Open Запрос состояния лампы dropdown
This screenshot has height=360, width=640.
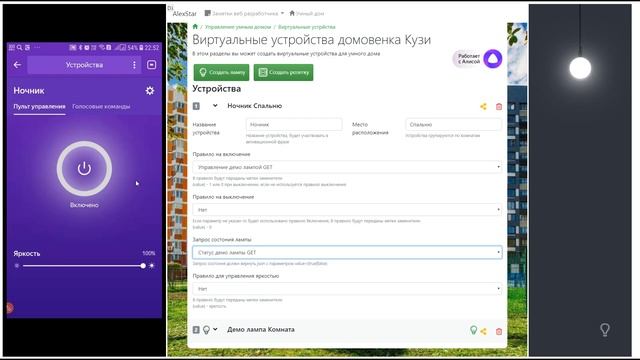tap(347, 252)
